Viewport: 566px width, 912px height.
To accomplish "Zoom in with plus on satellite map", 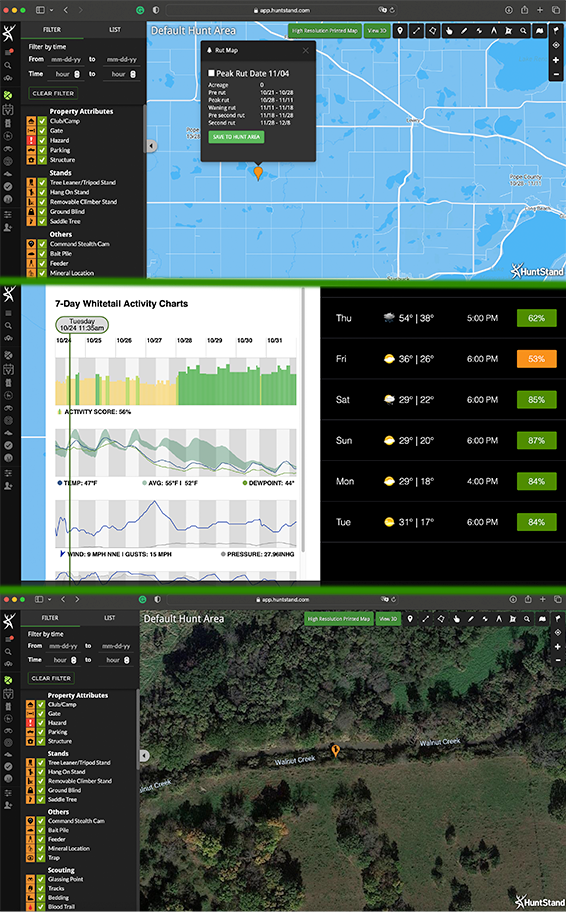I will coord(557,646).
